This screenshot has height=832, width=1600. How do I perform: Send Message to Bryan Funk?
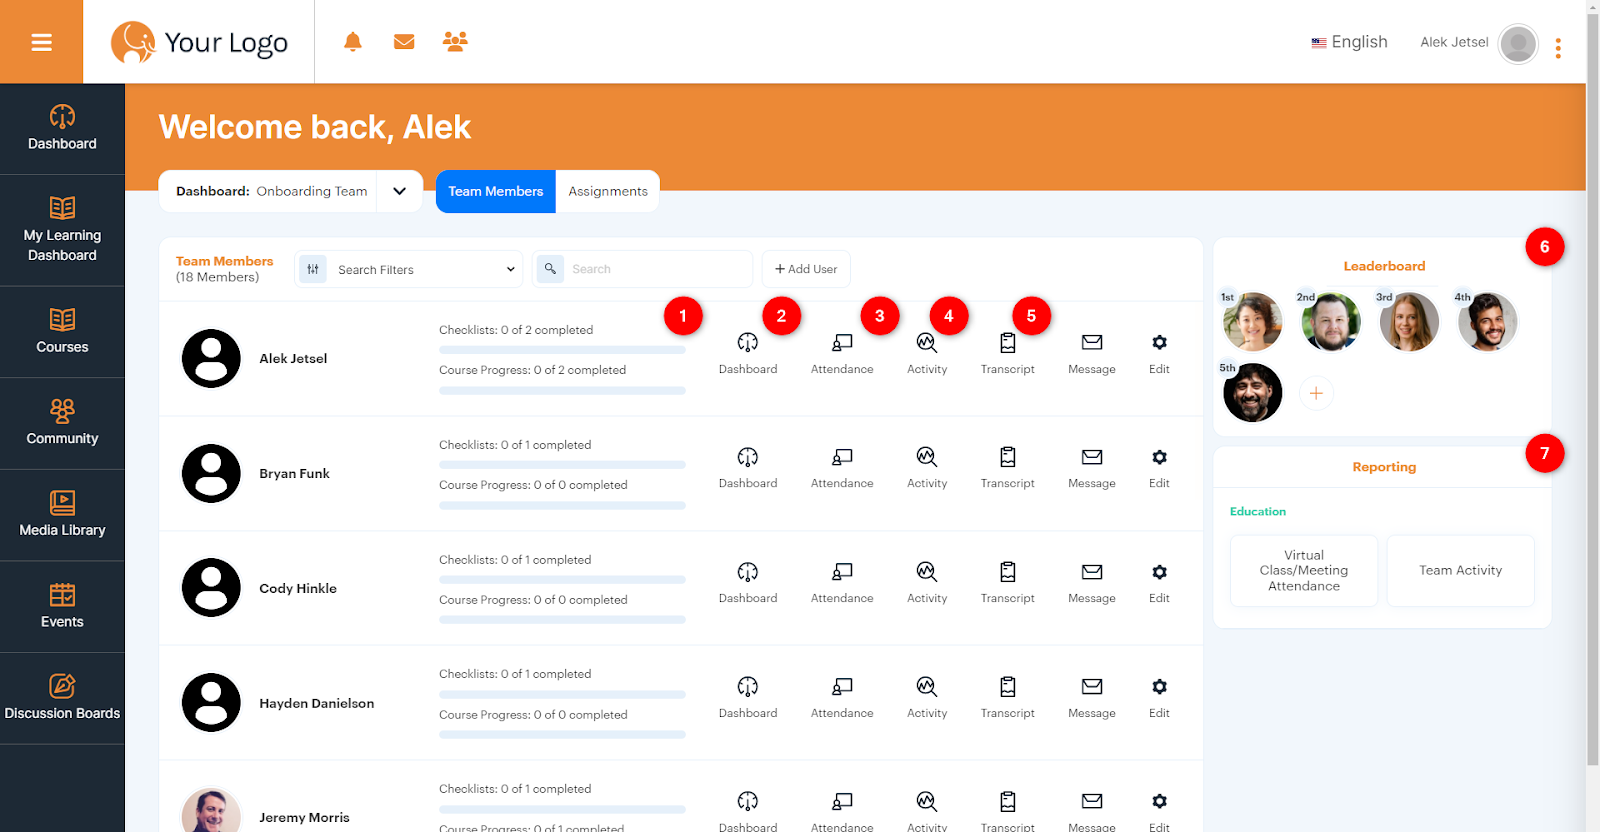(1091, 458)
